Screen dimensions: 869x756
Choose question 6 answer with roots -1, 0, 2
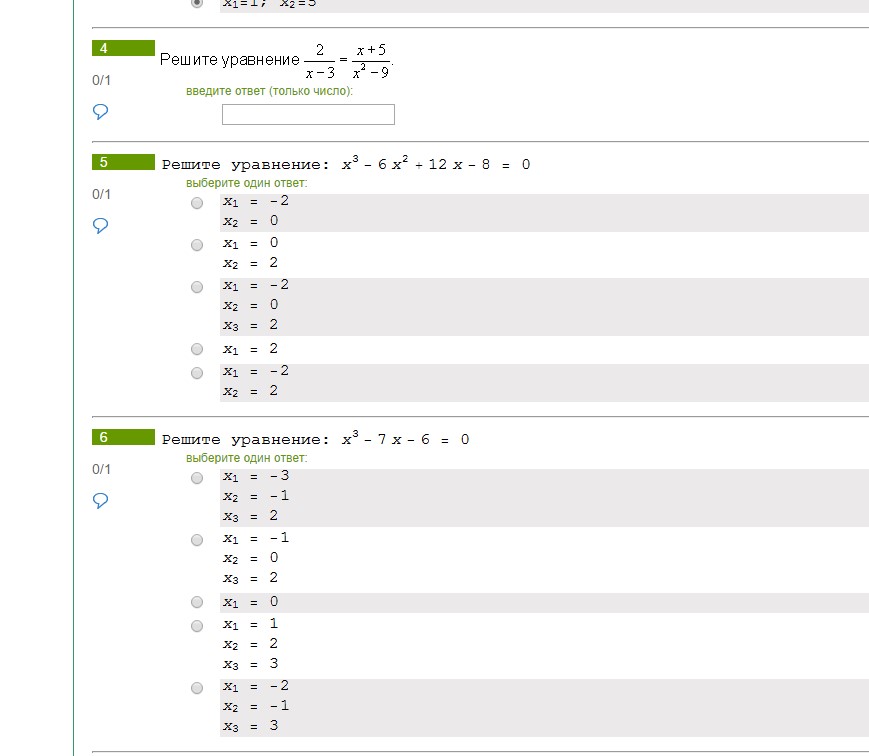click(197, 540)
